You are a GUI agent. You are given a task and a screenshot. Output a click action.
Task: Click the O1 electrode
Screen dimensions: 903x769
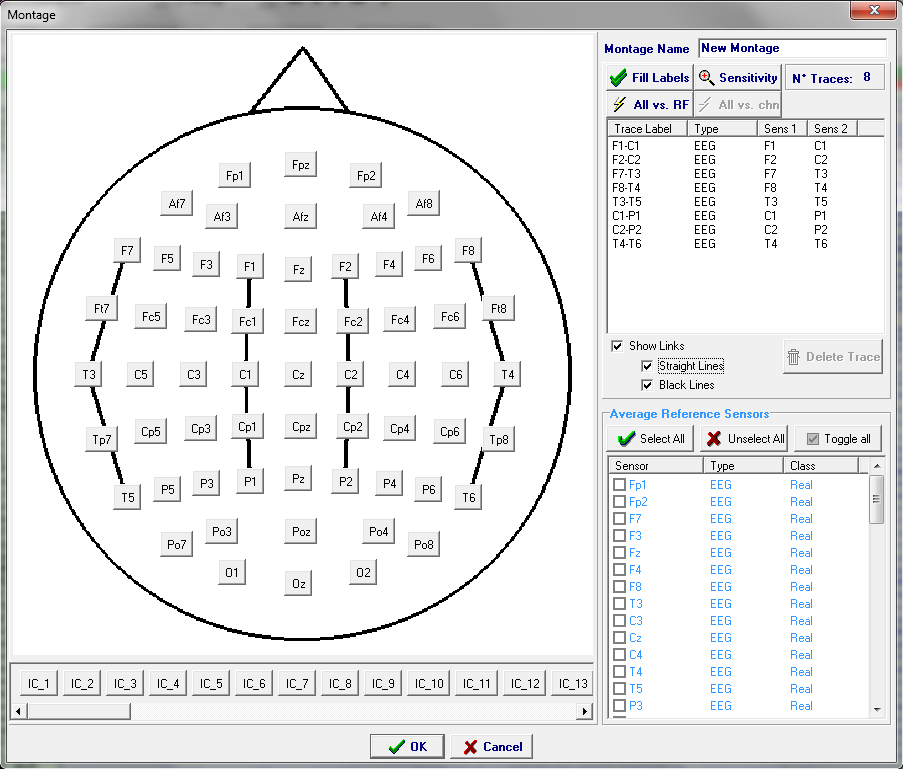tap(232, 572)
